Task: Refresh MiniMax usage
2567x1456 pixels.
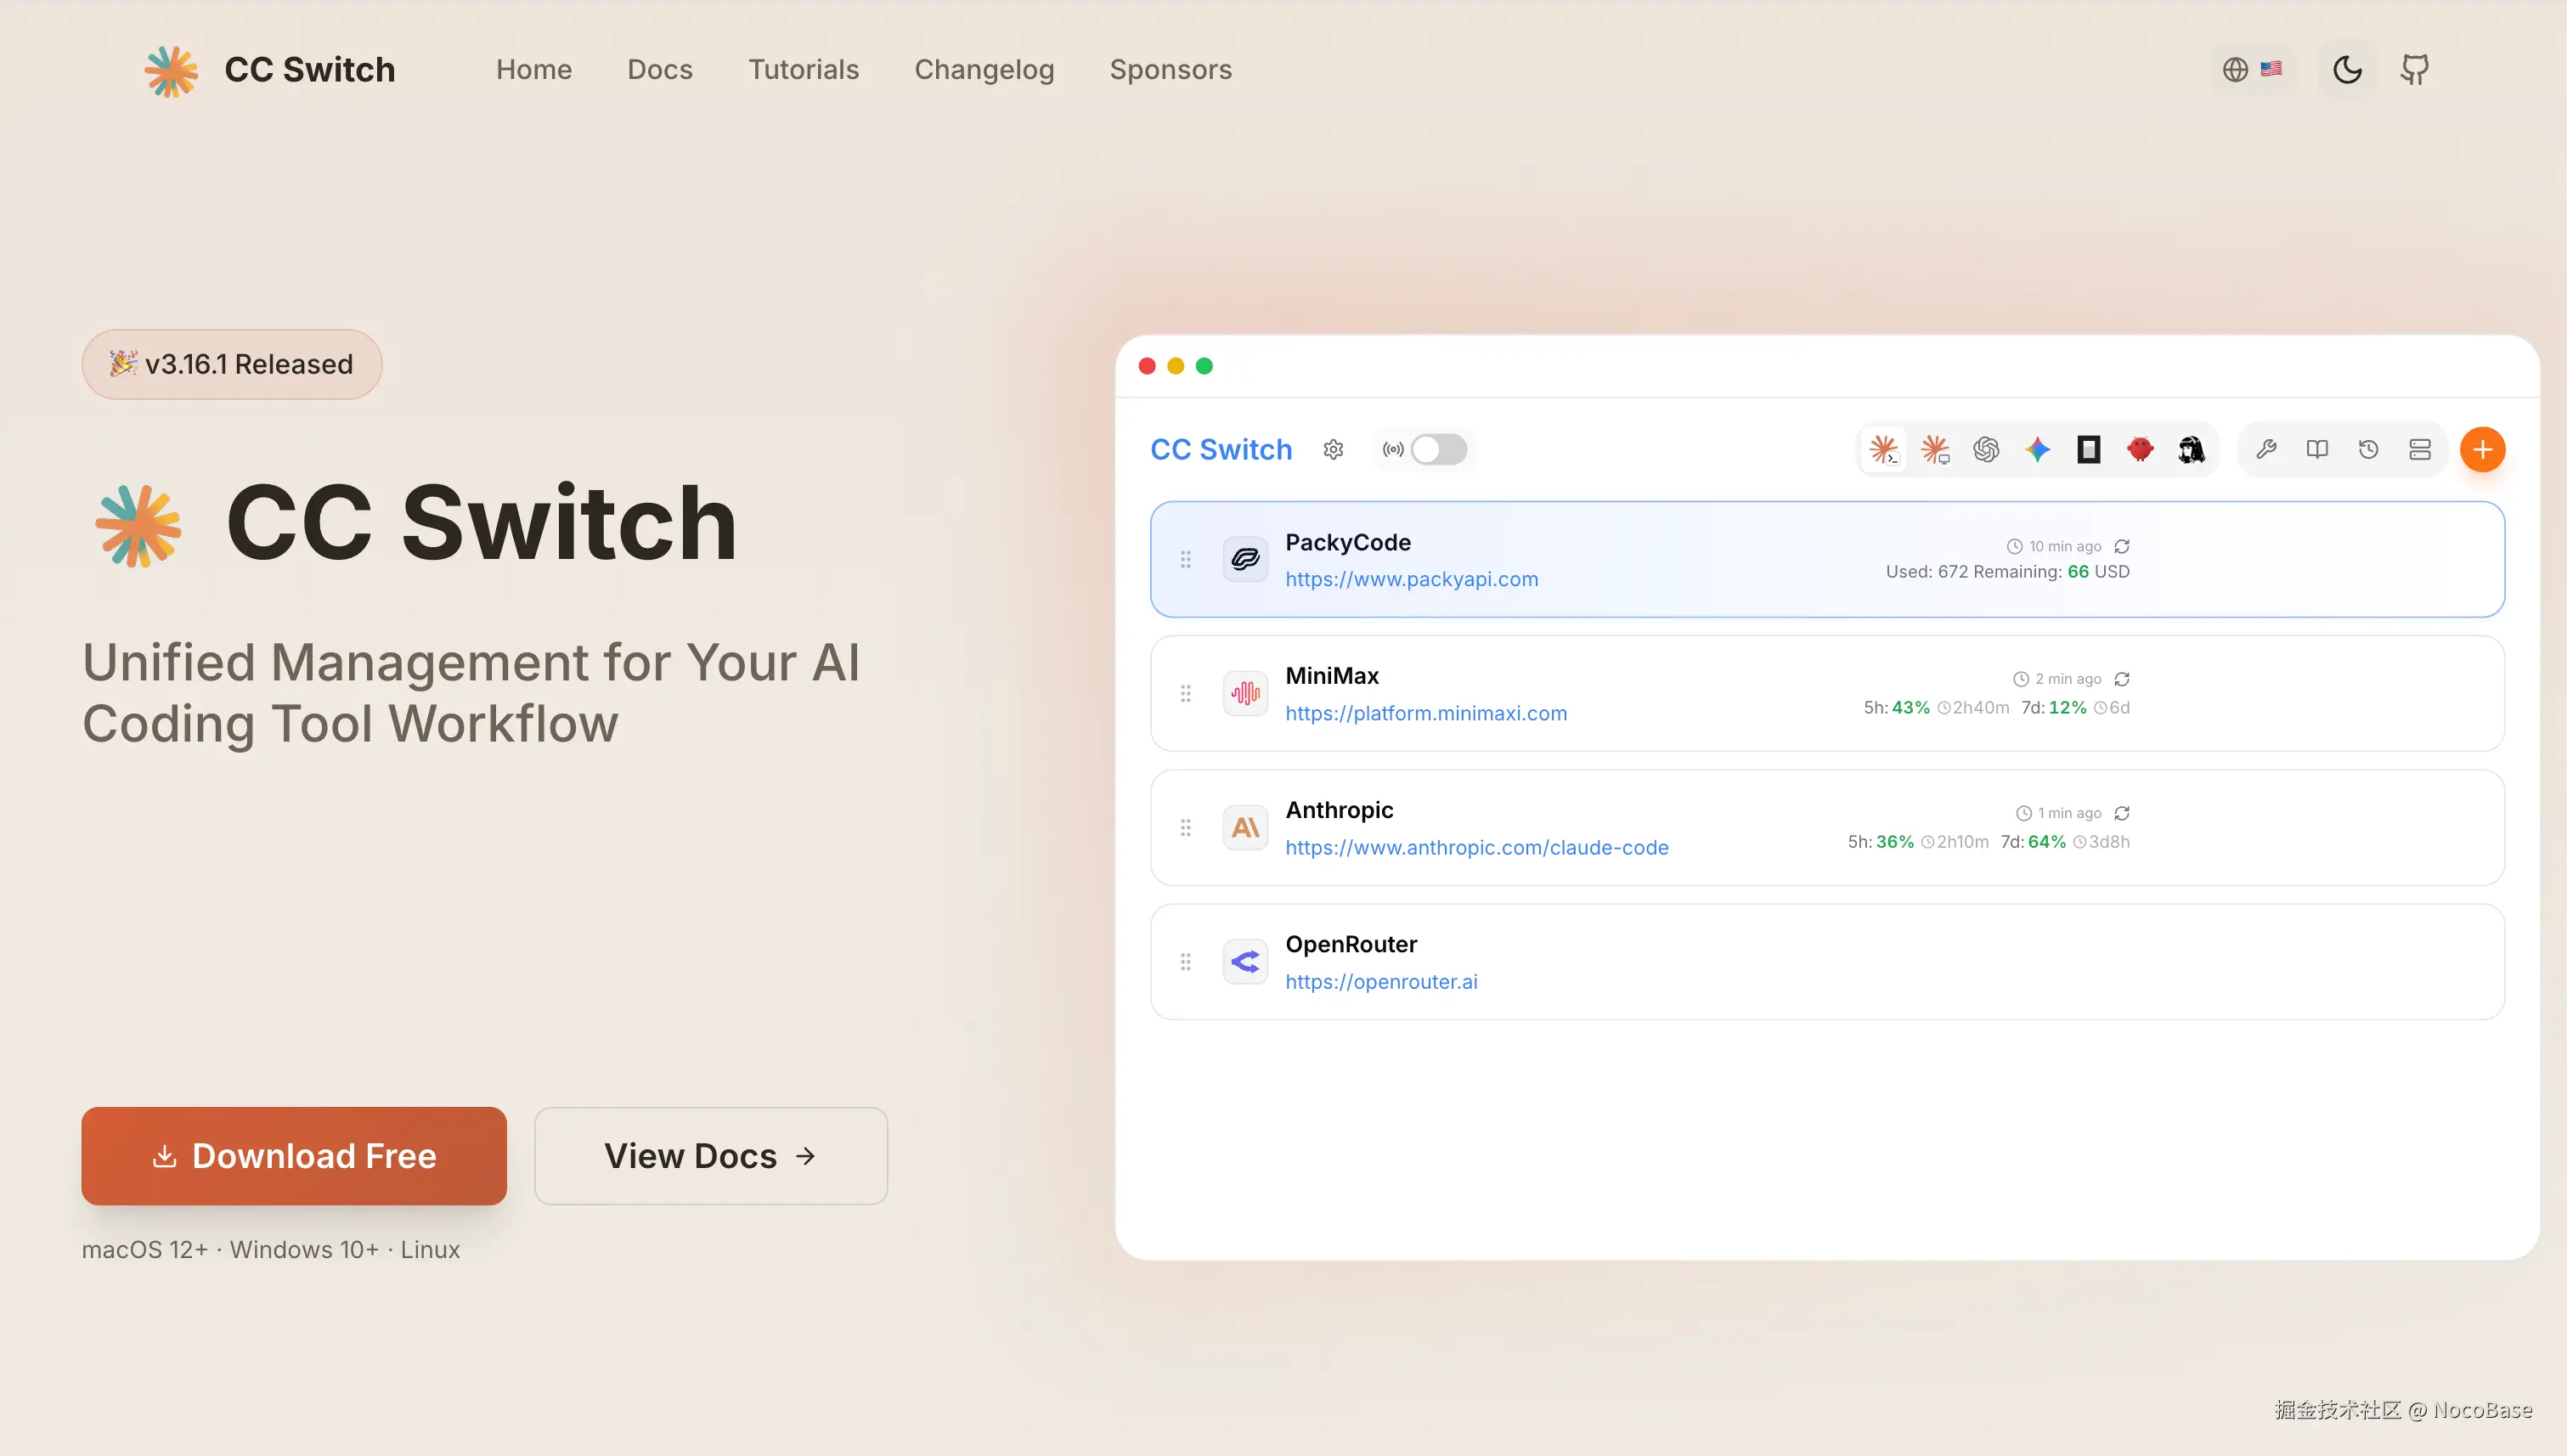Action: point(2122,679)
